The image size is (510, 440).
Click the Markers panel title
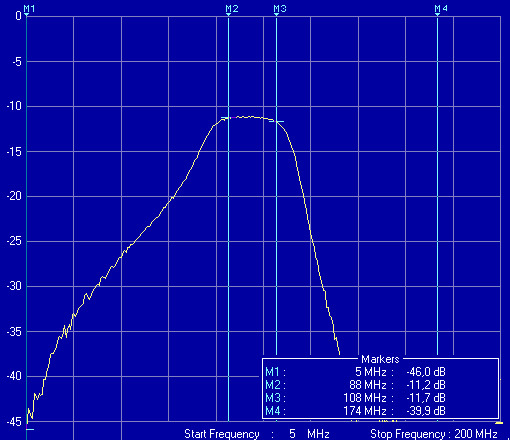click(x=380, y=359)
